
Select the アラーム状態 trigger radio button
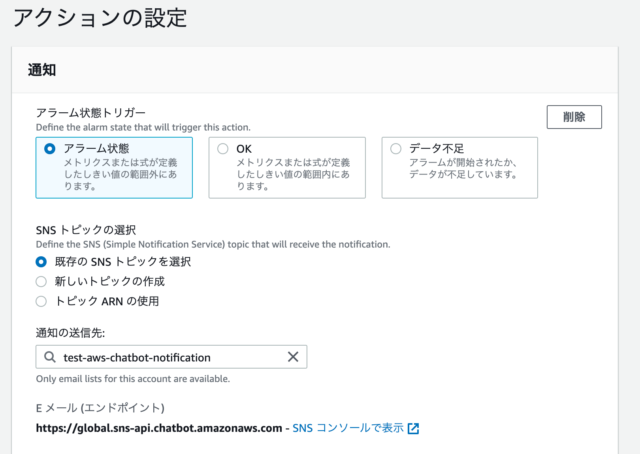coord(50,149)
